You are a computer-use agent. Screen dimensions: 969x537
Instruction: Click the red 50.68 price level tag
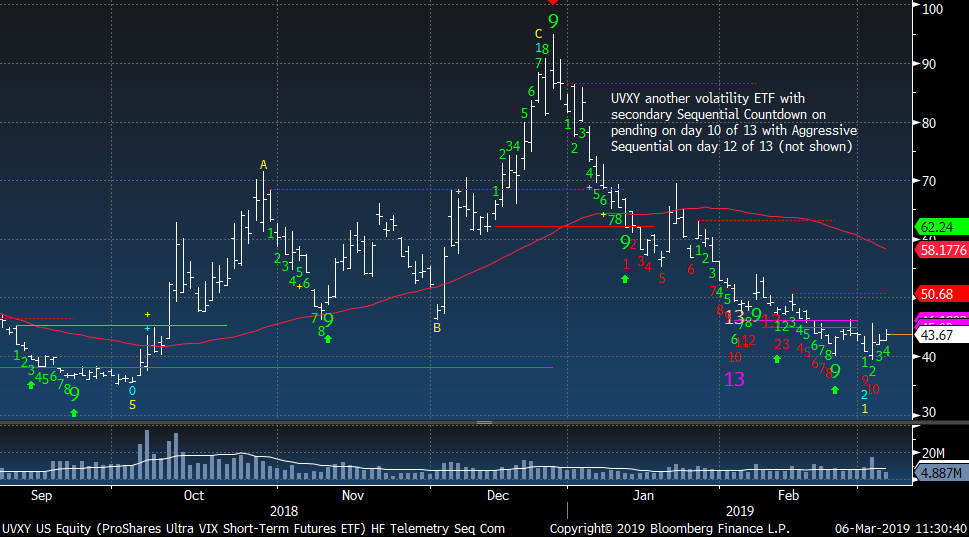click(x=941, y=294)
